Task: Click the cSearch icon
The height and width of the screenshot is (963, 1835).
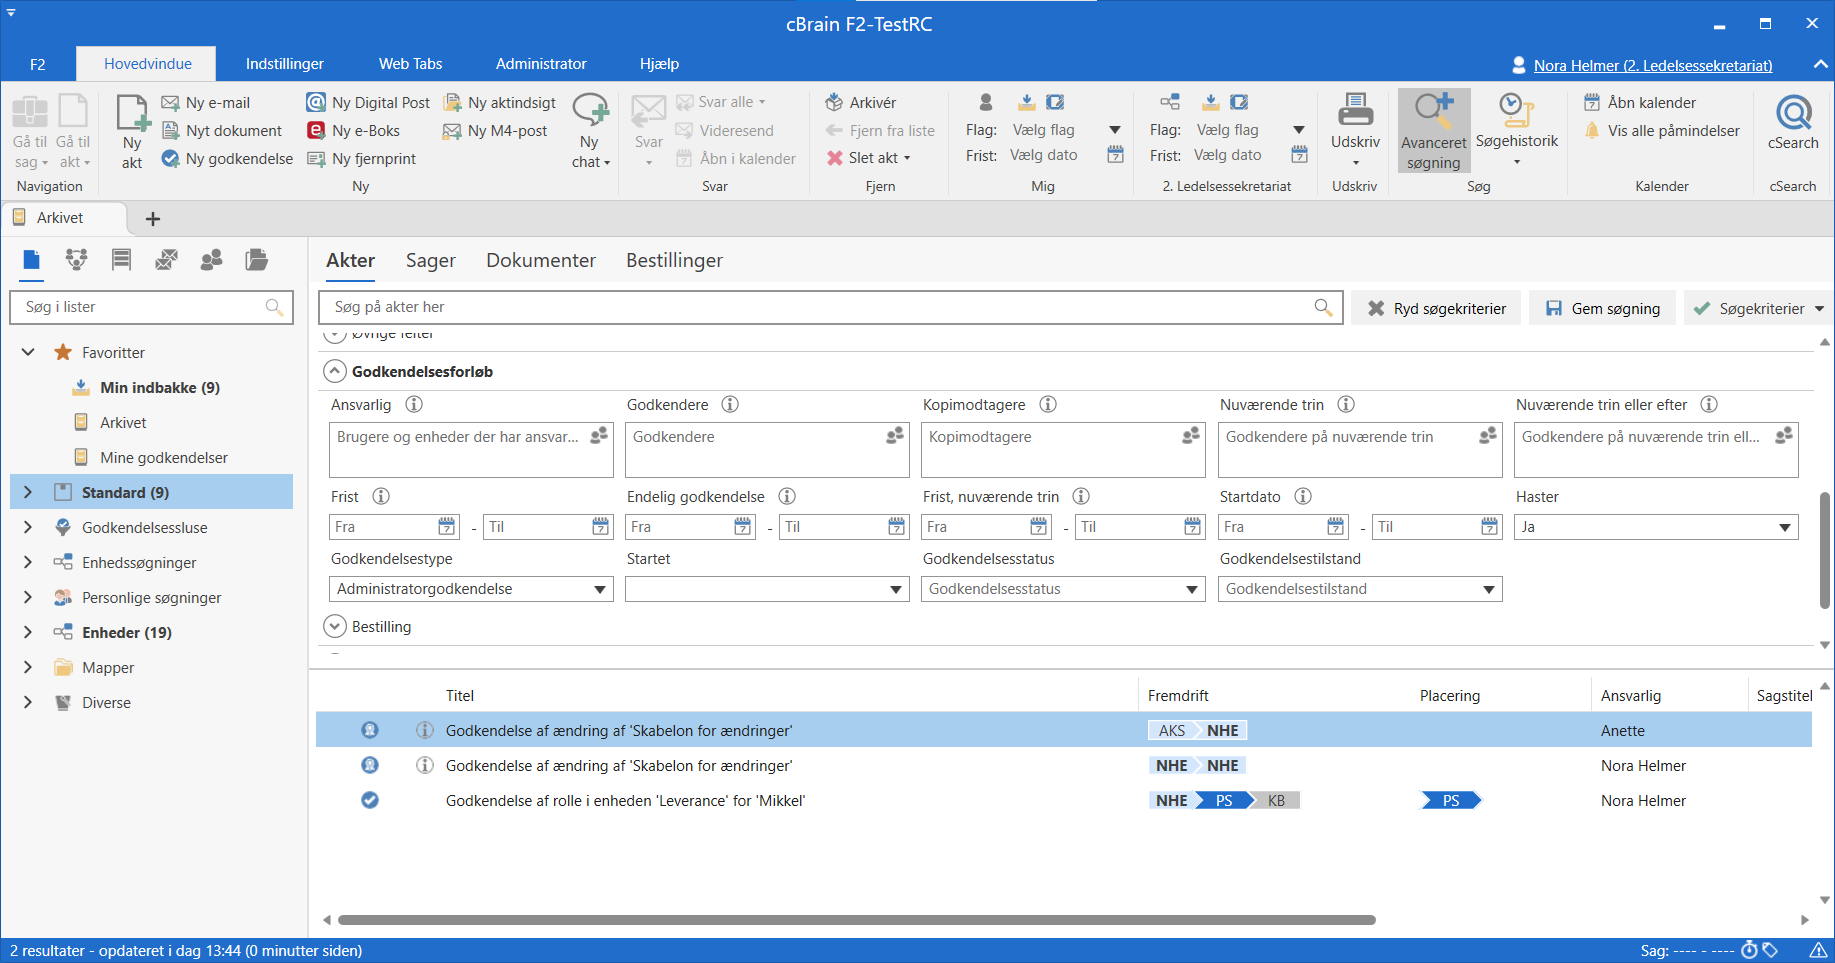Action: point(1792,114)
